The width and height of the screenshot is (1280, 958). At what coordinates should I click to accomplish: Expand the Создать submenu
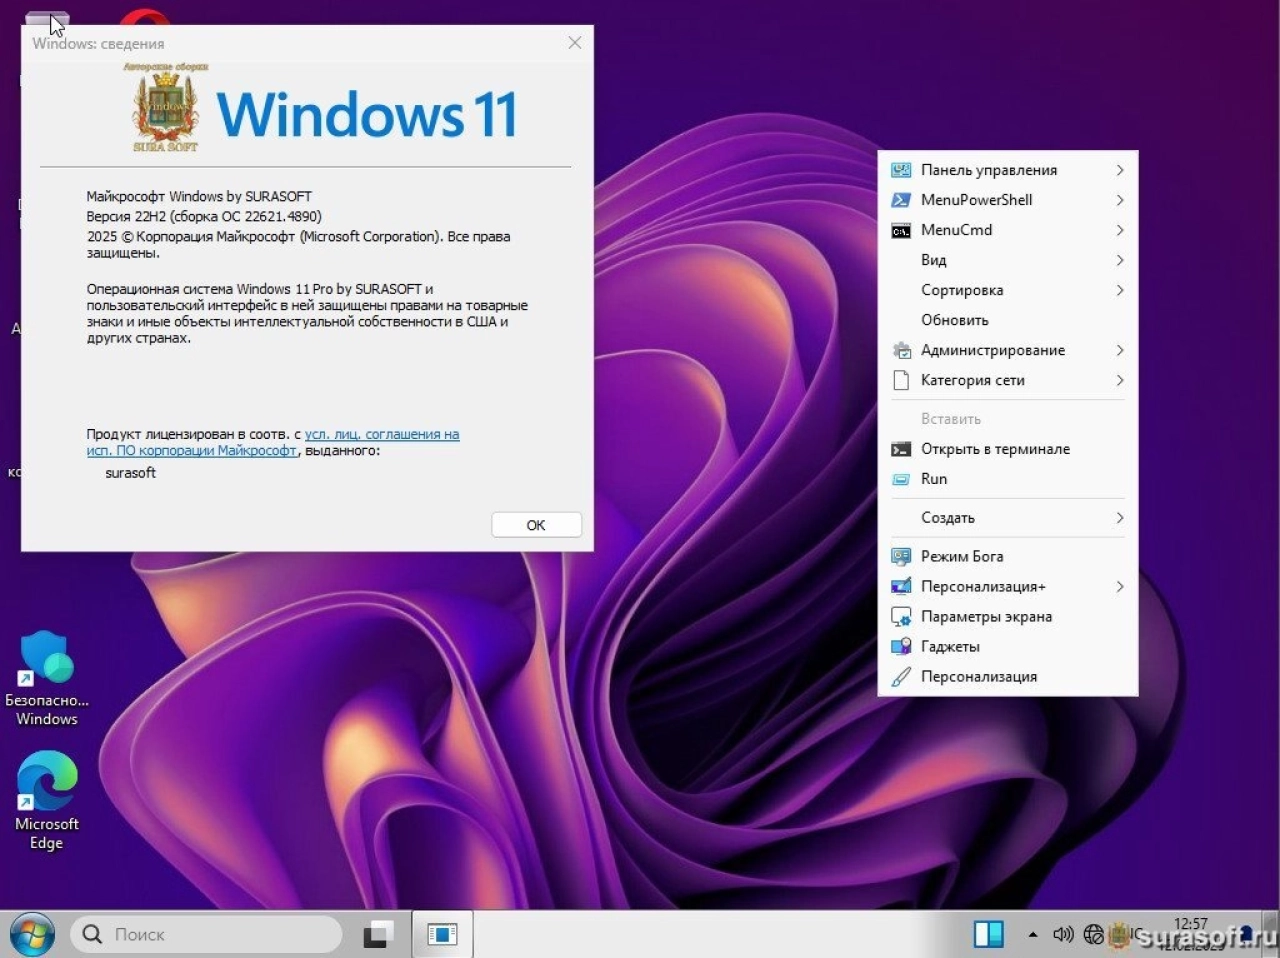point(1008,518)
